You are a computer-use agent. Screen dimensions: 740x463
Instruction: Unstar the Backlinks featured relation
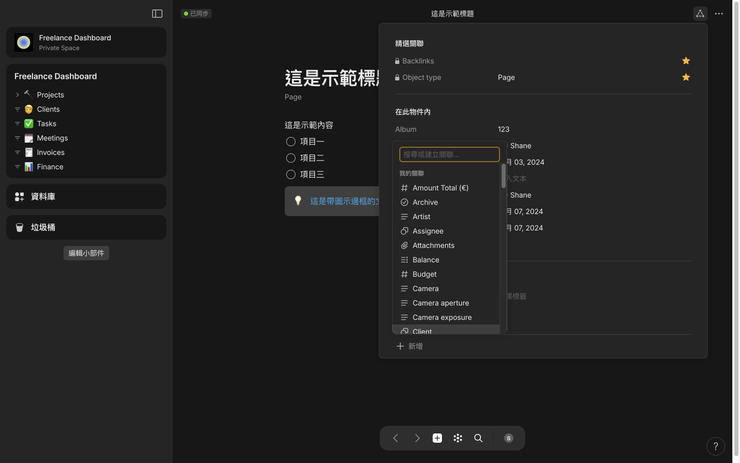686,61
